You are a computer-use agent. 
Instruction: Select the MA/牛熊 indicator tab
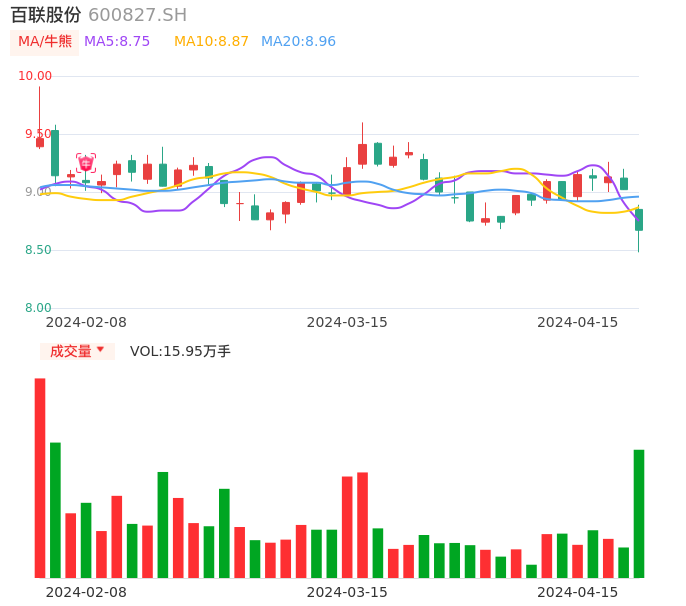[x=44, y=42]
